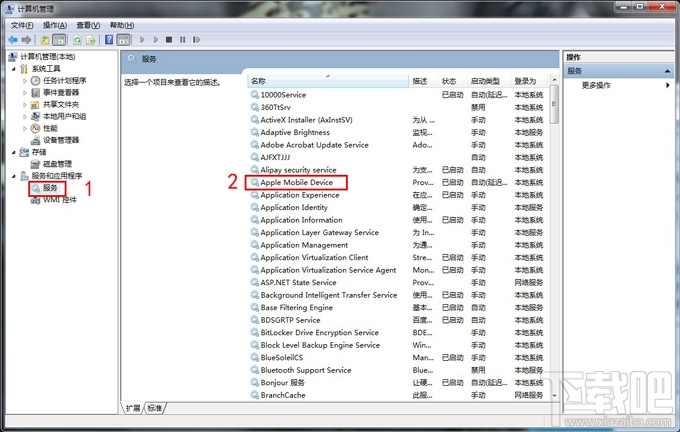Image resolution: width=680 pixels, height=432 pixels.
Task: Open the 帮助(H) menu
Action: point(122,26)
